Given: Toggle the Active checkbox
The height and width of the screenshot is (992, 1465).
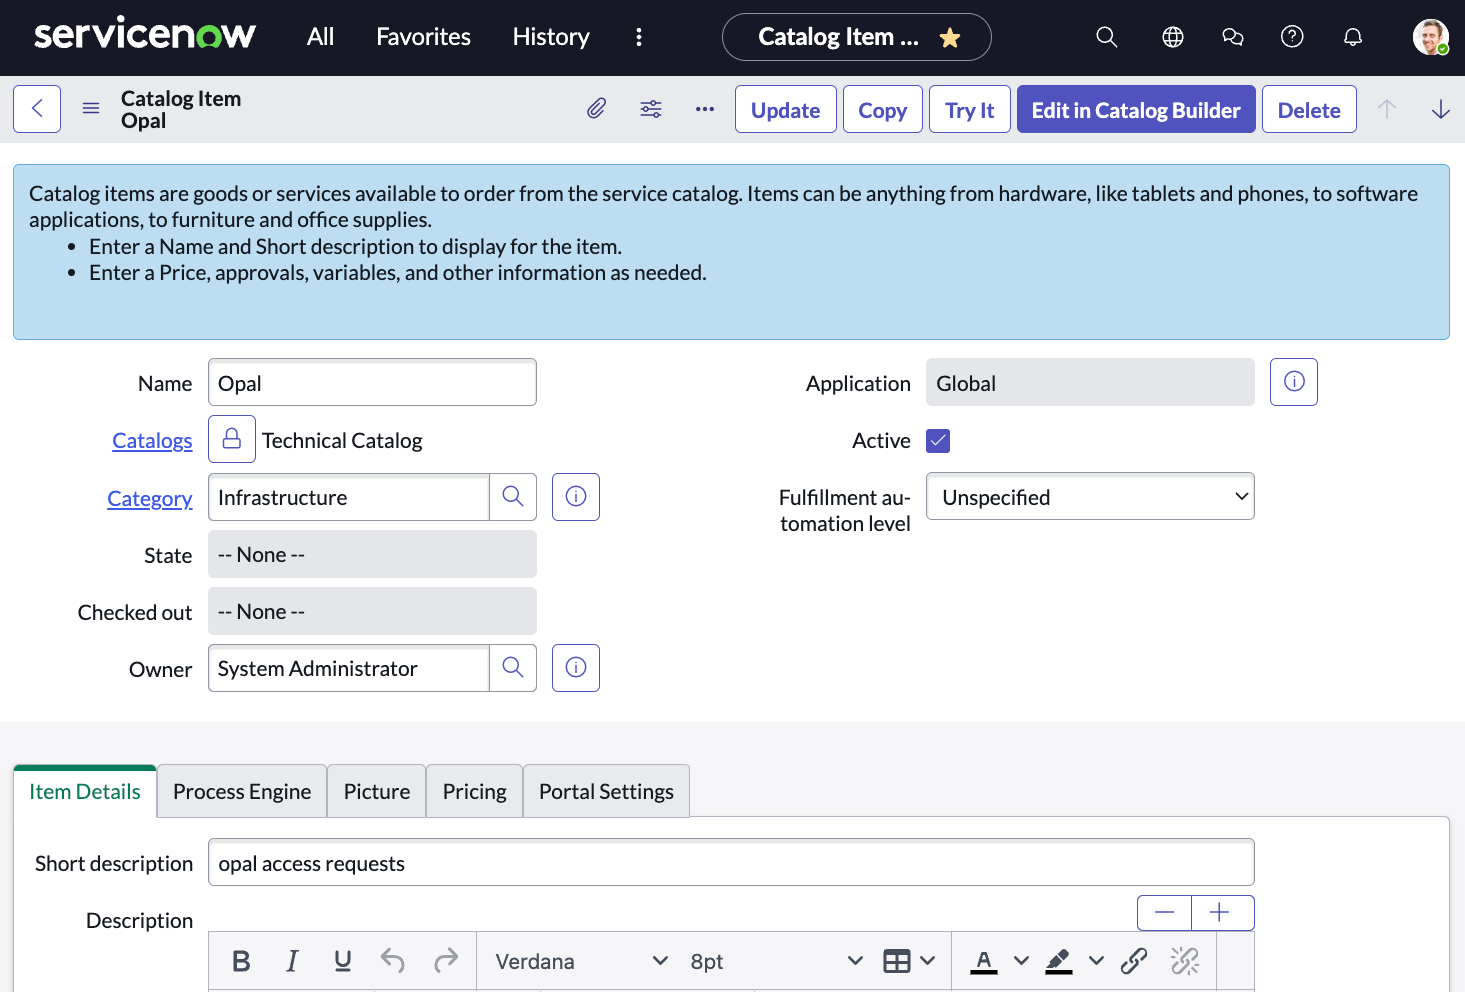Looking at the screenshot, I should [938, 440].
